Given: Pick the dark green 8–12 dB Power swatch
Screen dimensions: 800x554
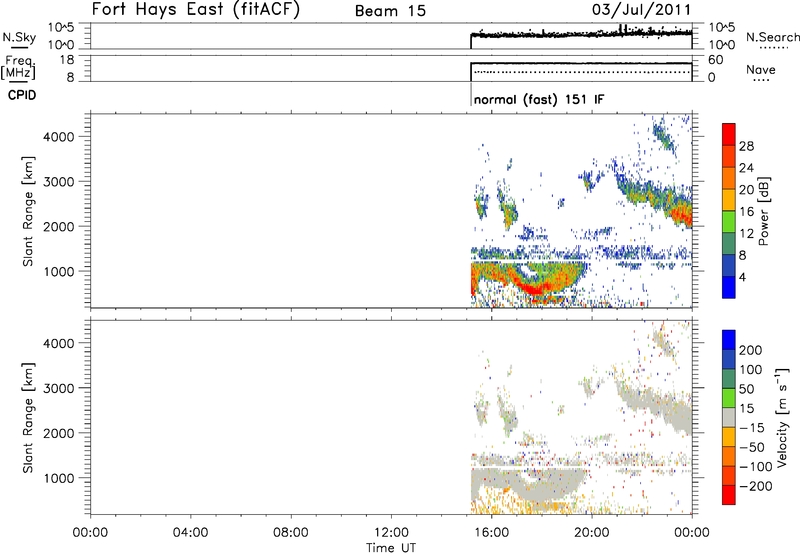Looking at the screenshot, I should (x=729, y=244).
